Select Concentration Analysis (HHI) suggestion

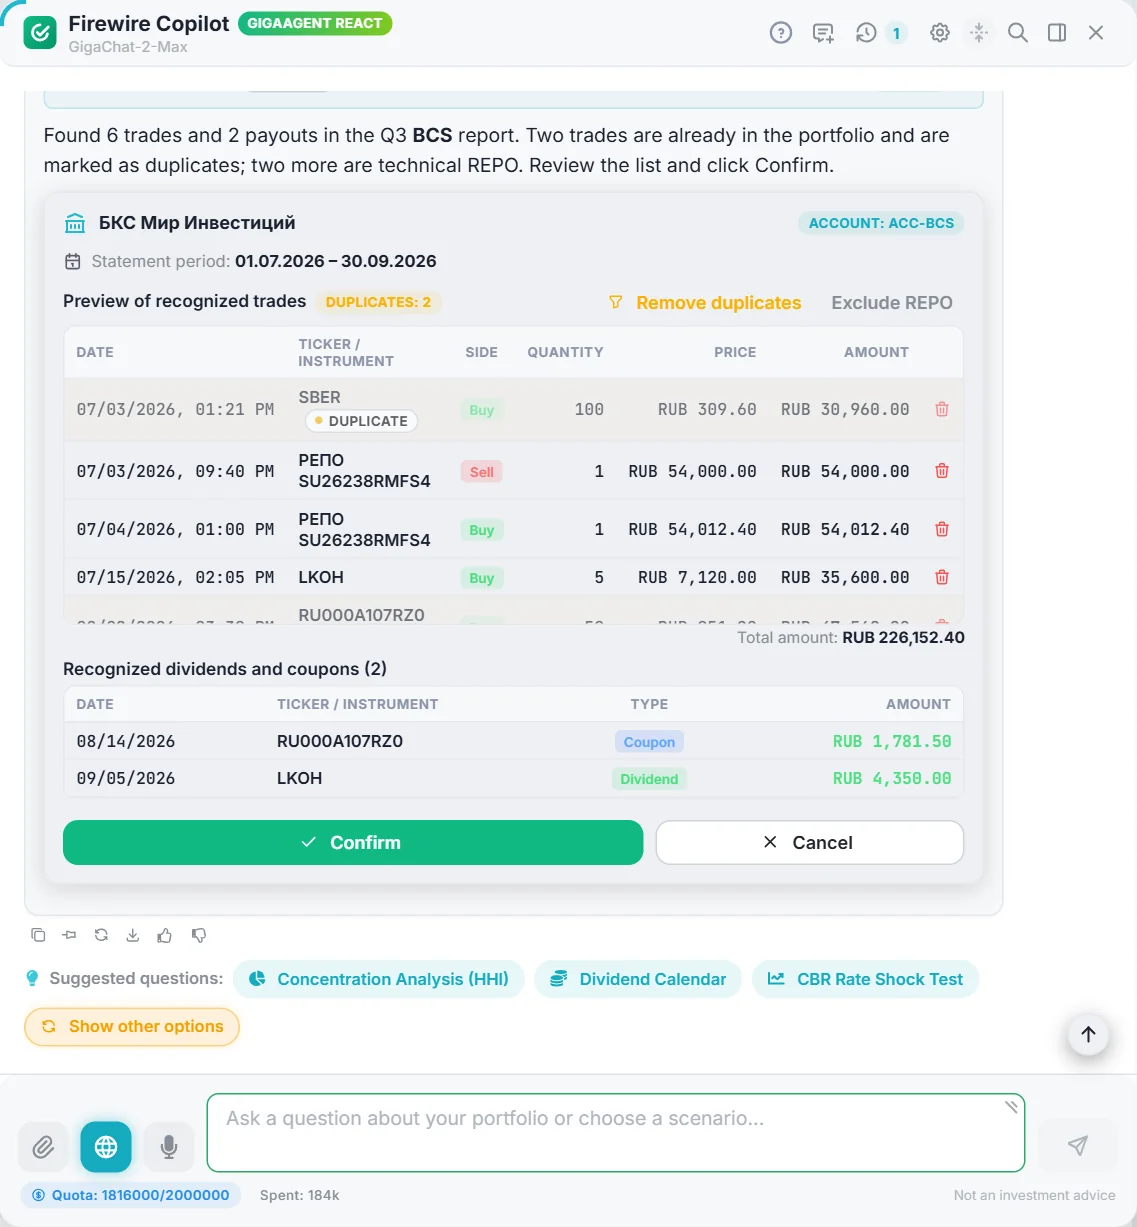coord(379,979)
